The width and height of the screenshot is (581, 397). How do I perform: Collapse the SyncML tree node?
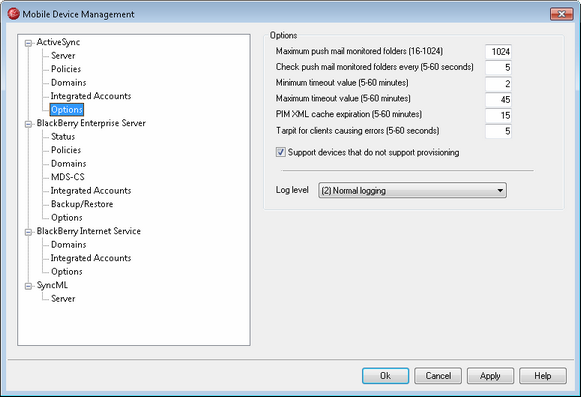(28, 286)
